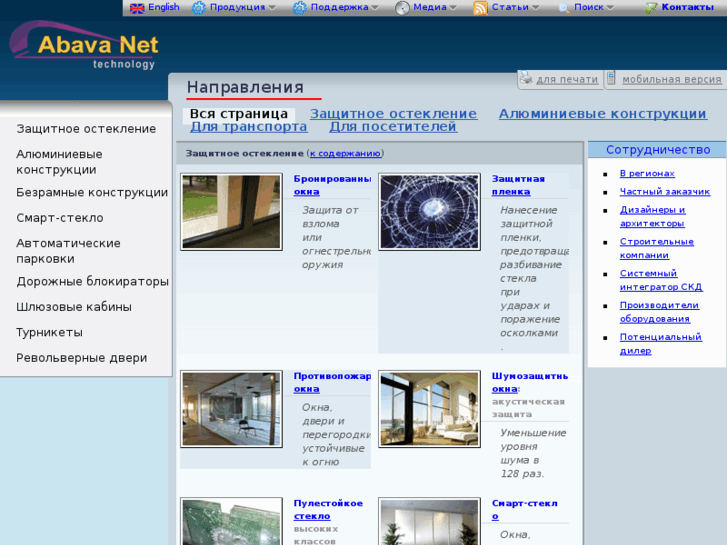This screenshot has width=727, height=545.
Task: Open the мобильная версия link
Action: pos(672,79)
